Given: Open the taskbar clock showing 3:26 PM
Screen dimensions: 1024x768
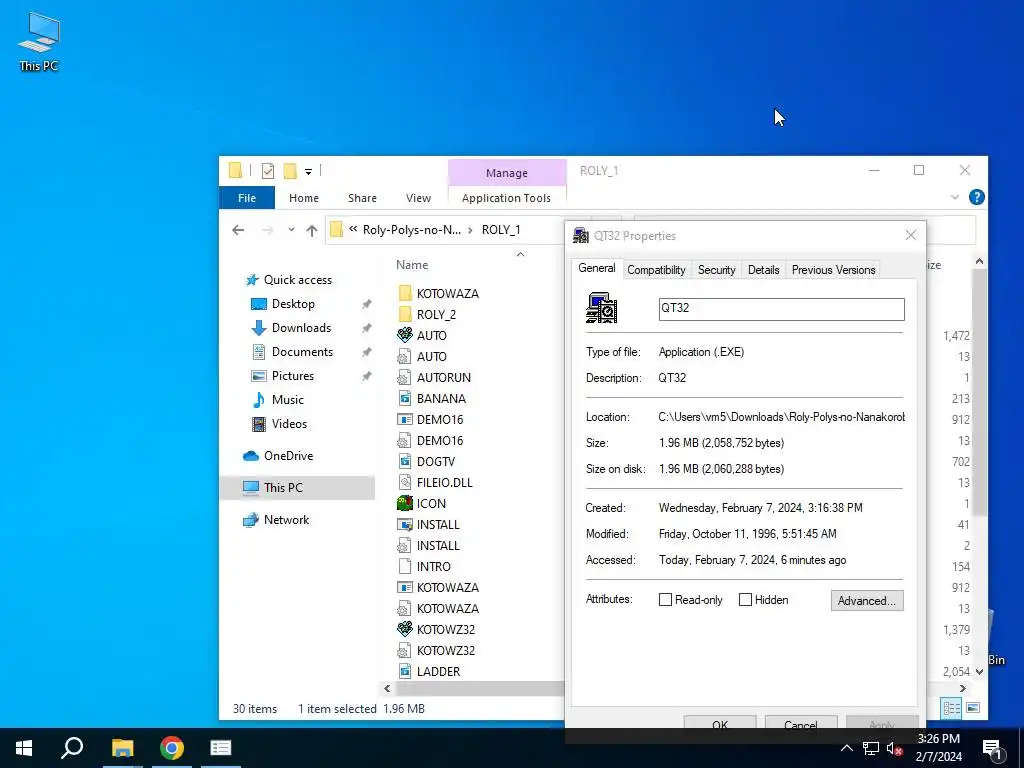Looking at the screenshot, I should pyautogui.click(x=938, y=748).
